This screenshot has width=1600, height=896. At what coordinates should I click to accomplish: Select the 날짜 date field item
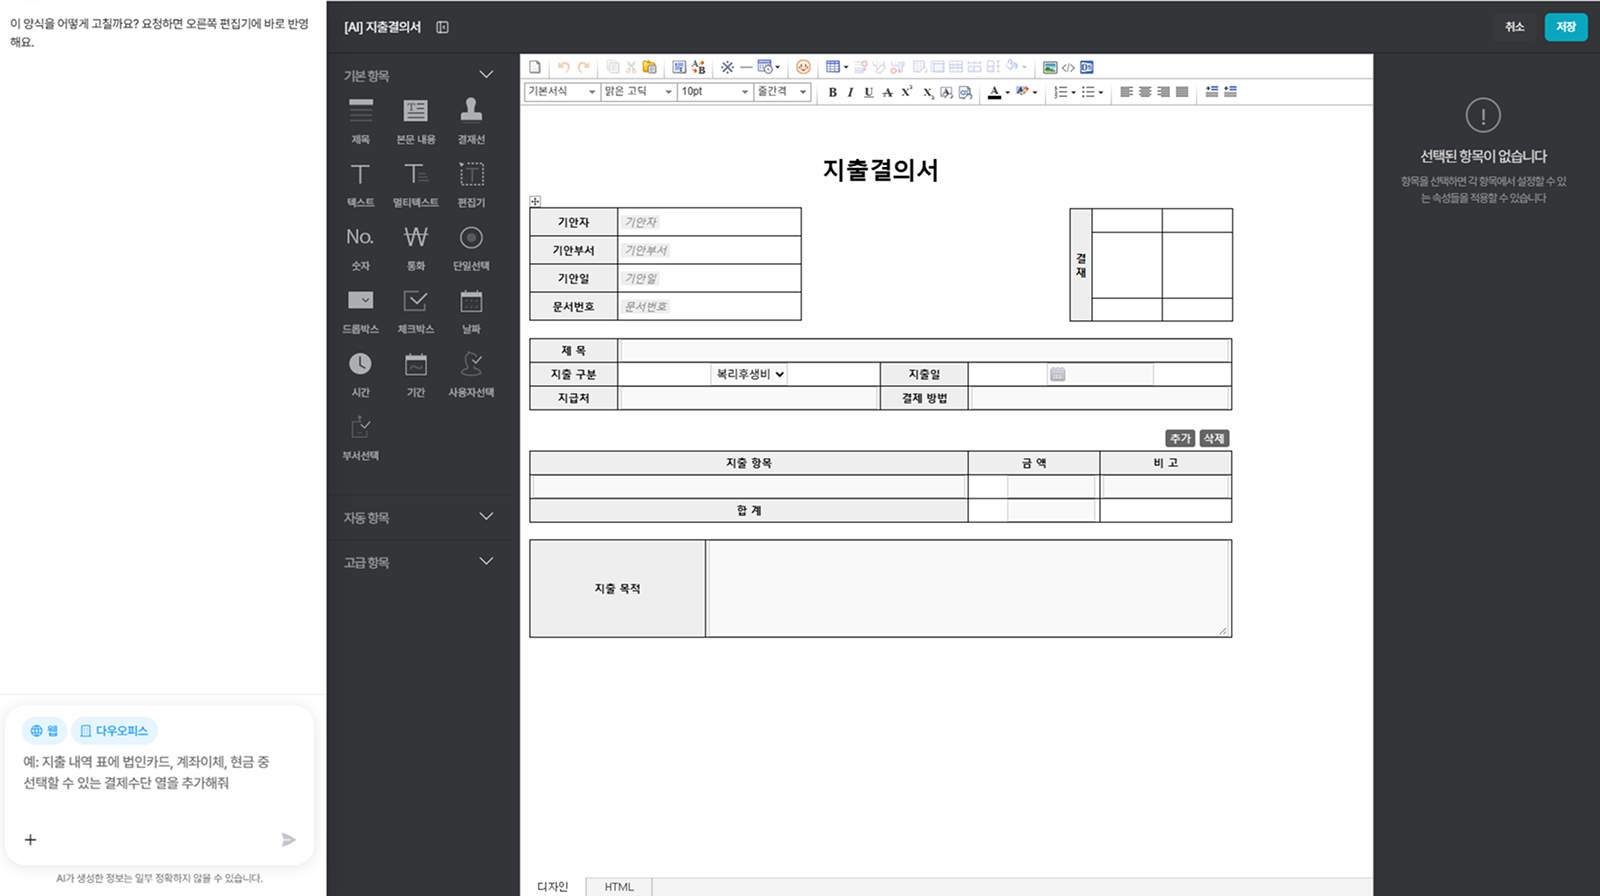471,311
